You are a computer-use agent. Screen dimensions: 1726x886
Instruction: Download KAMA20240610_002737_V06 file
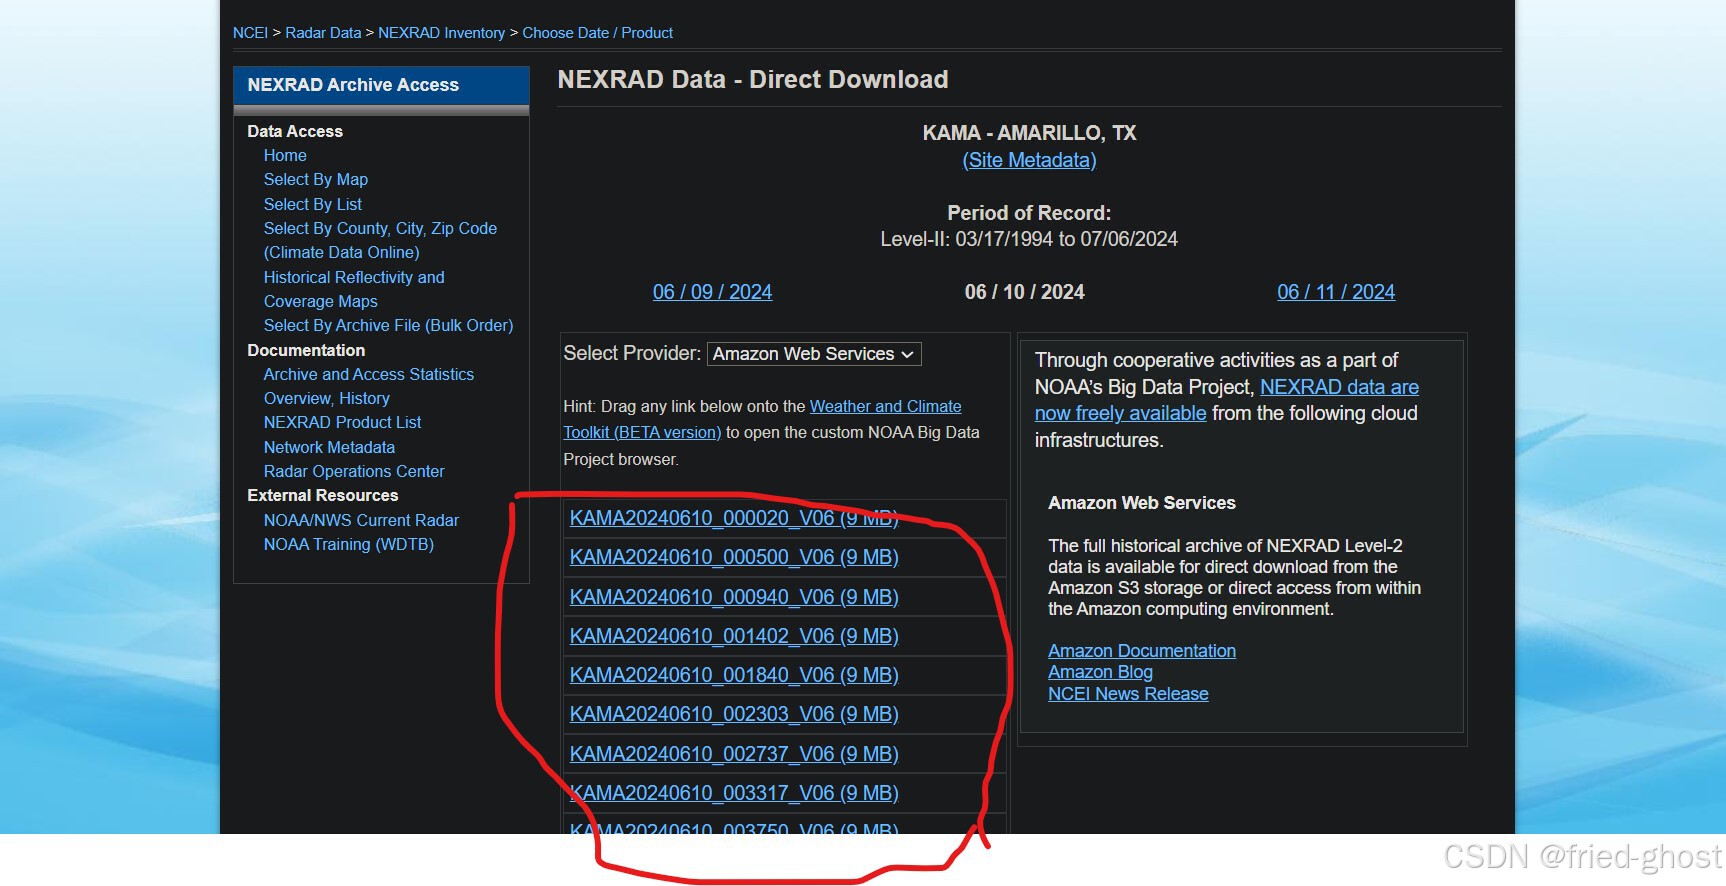point(734,754)
